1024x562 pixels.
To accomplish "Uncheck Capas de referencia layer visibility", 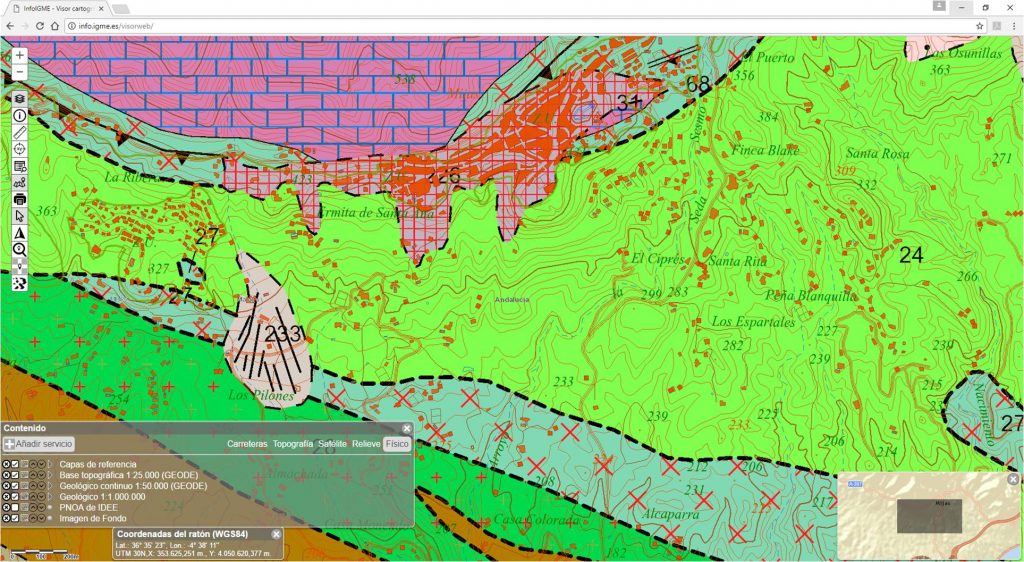I will 15,464.
